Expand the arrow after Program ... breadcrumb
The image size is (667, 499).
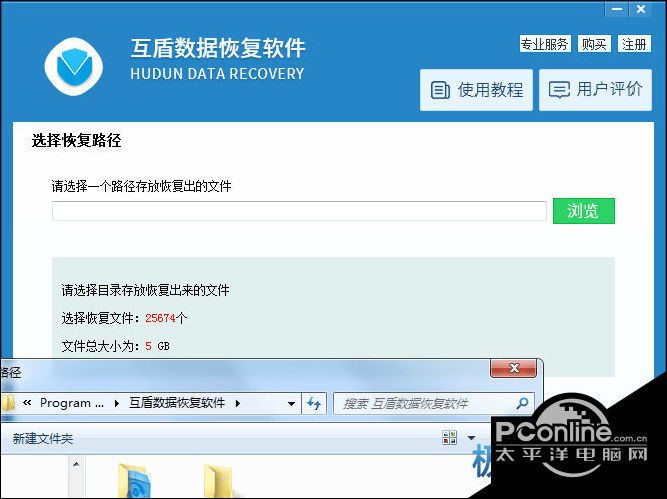[x=117, y=403]
